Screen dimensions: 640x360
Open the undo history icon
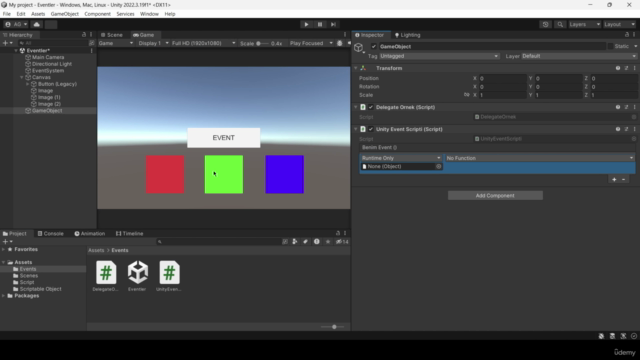[545, 24]
